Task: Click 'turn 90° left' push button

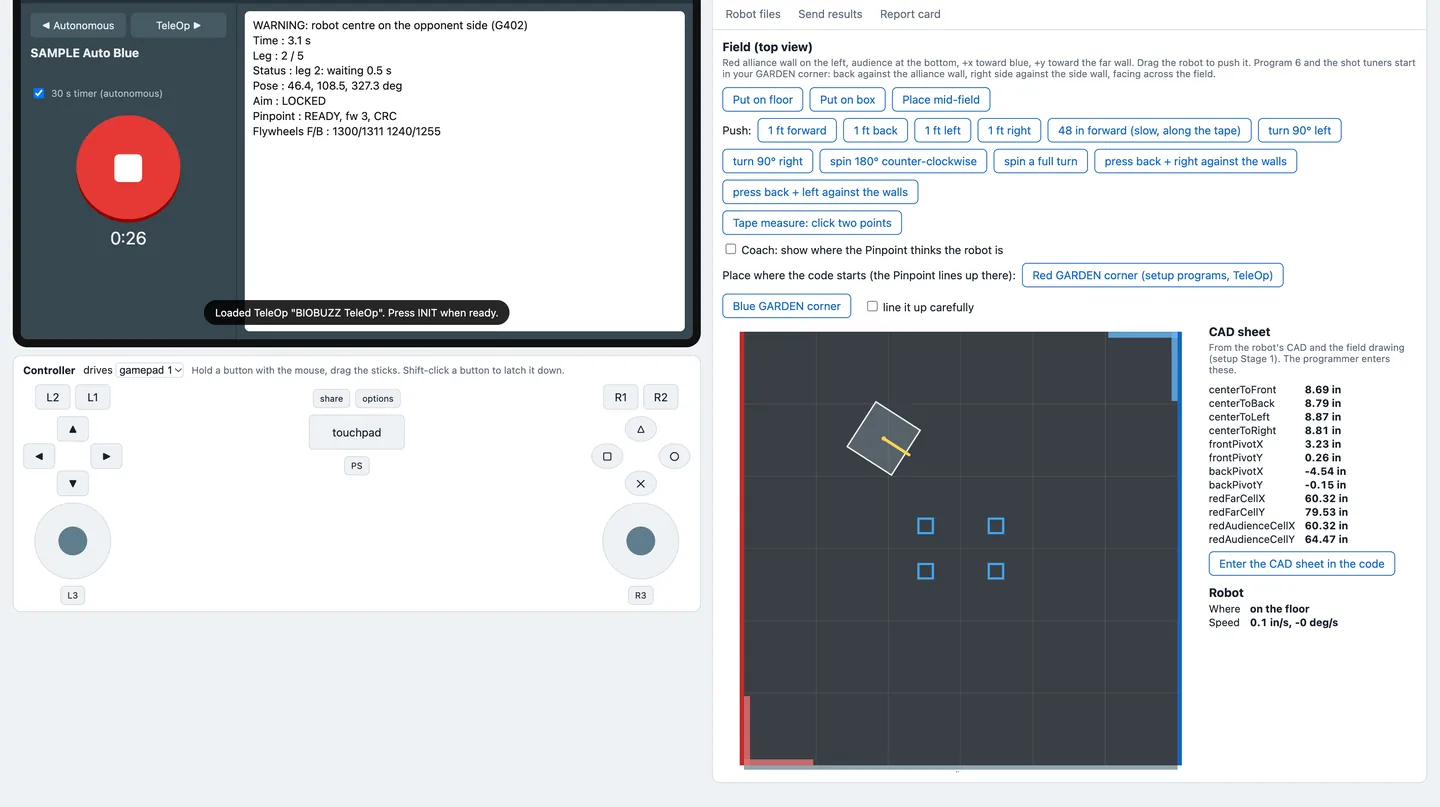Action: [x=1300, y=130]
